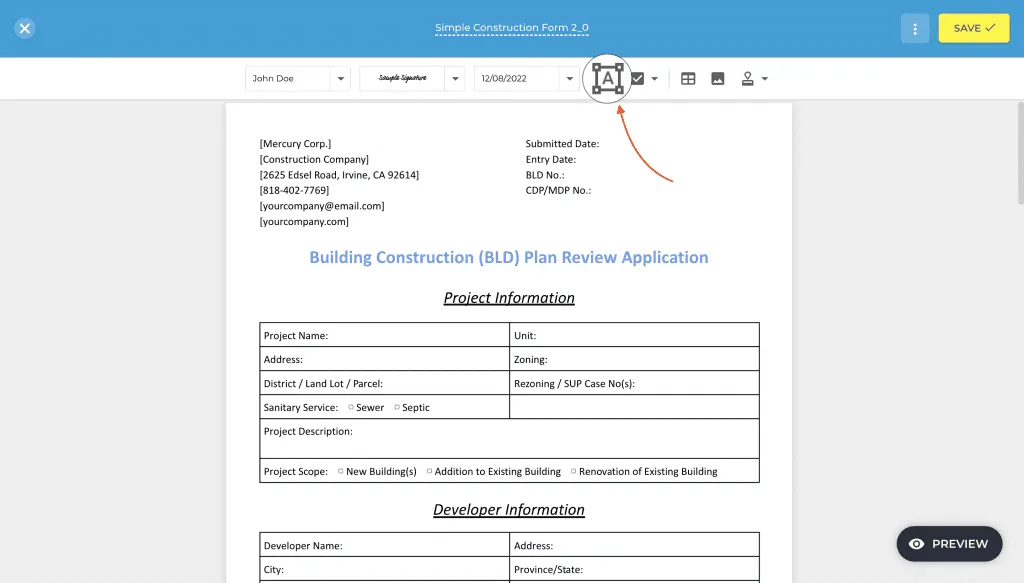Viewport: 1024px width, 583px height.
Task: Select the checkbox annotation tool
Action: (x=635, y=78)
